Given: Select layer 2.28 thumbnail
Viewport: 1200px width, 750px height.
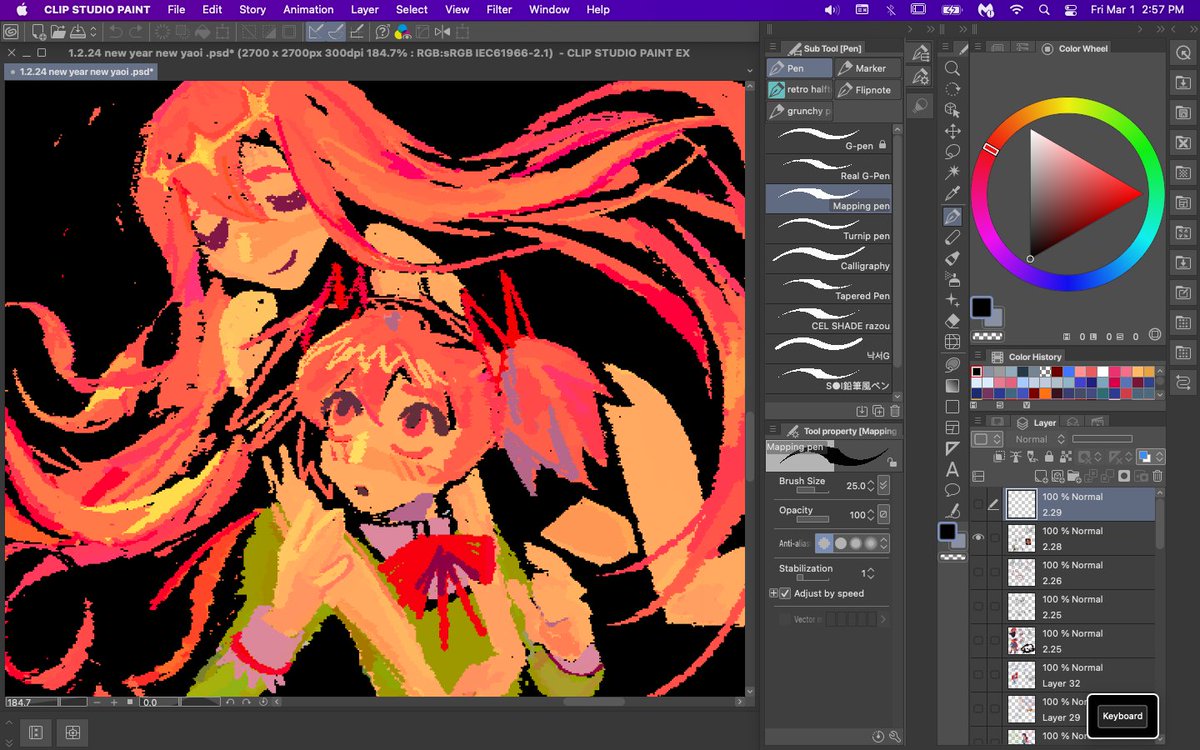Looking at the screenshot, I should pyautogui.click(x=1021, y=538).
